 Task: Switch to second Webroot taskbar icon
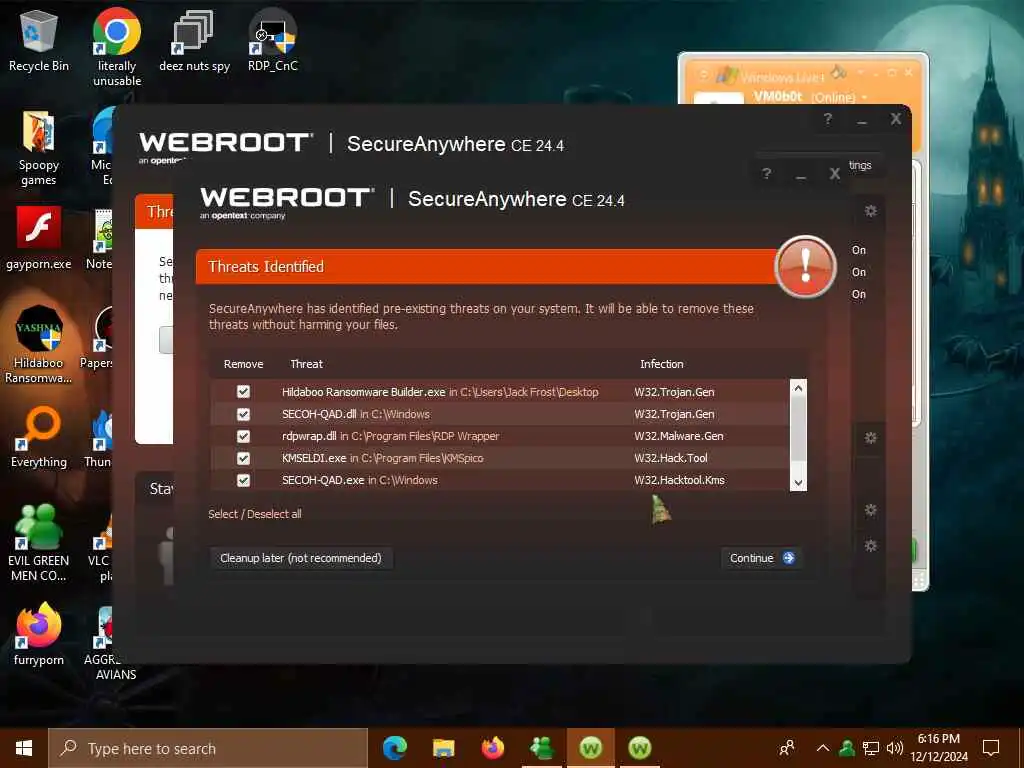639,748
